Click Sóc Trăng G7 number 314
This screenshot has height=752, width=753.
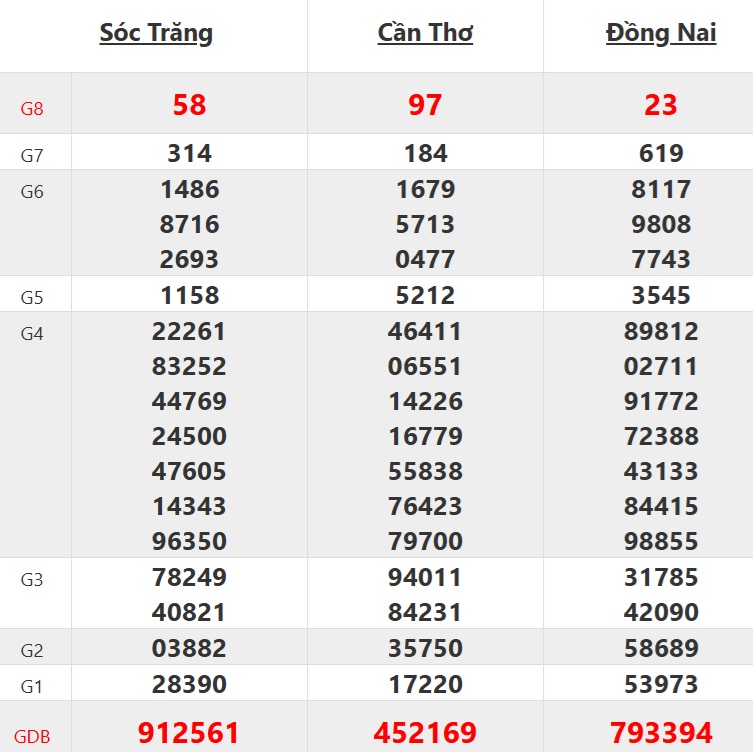coord(189,153)
